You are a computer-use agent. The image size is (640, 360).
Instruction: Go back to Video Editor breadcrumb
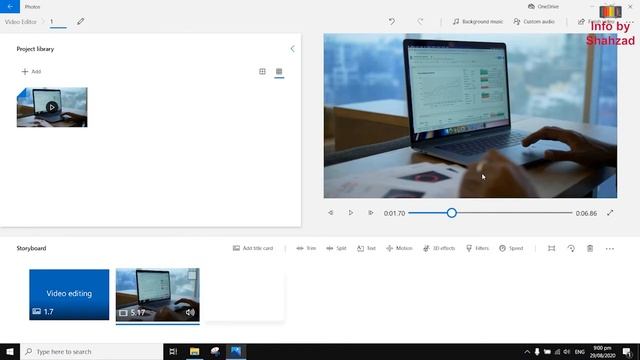(20, 22)
